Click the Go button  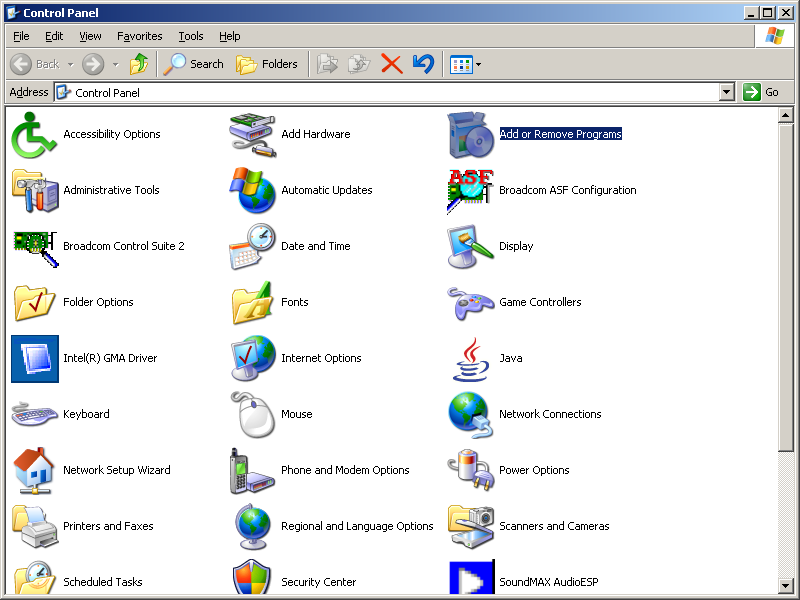761,92
